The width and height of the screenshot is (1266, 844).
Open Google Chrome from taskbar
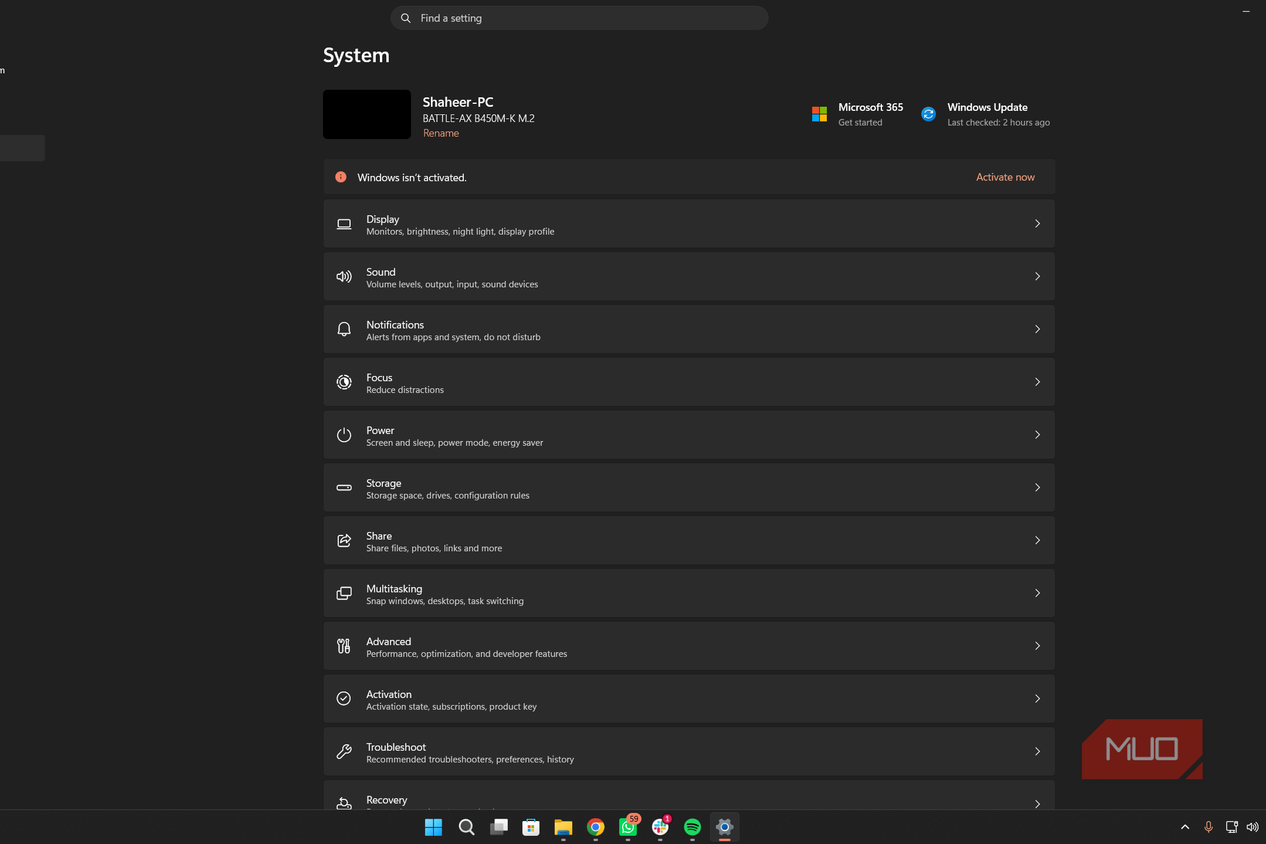coord(596,827)
